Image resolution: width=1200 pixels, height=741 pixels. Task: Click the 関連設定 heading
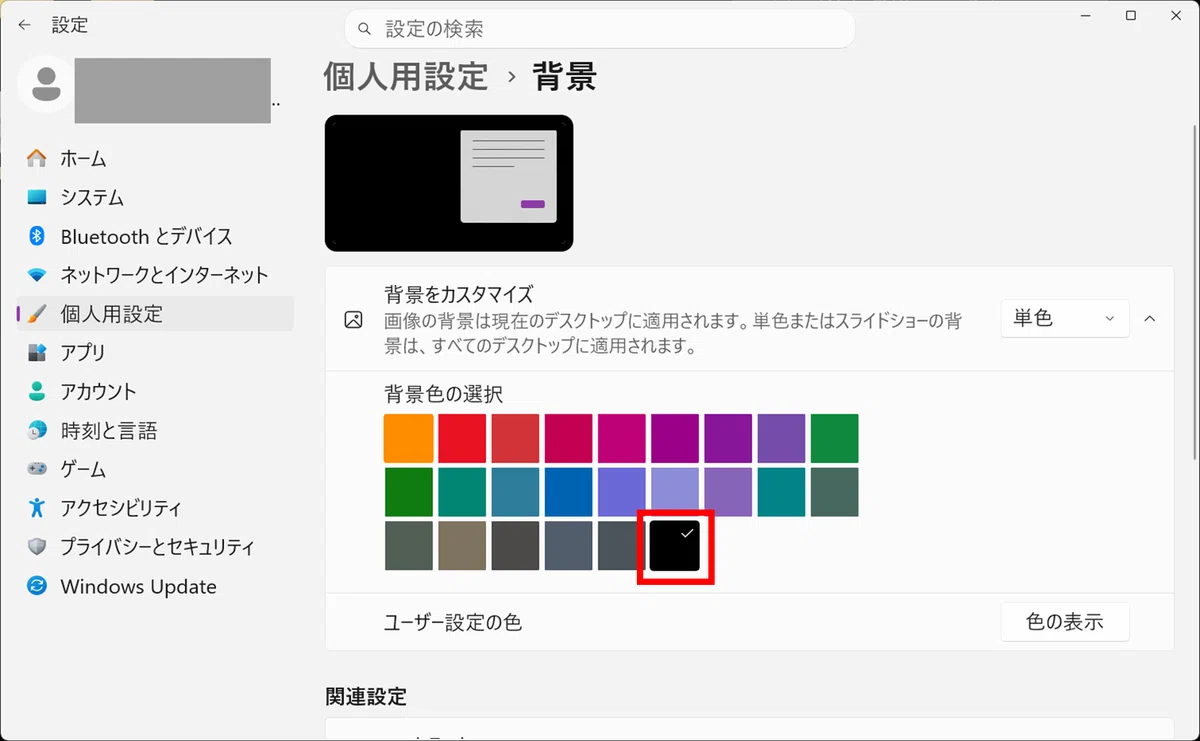tap(366, 696)
